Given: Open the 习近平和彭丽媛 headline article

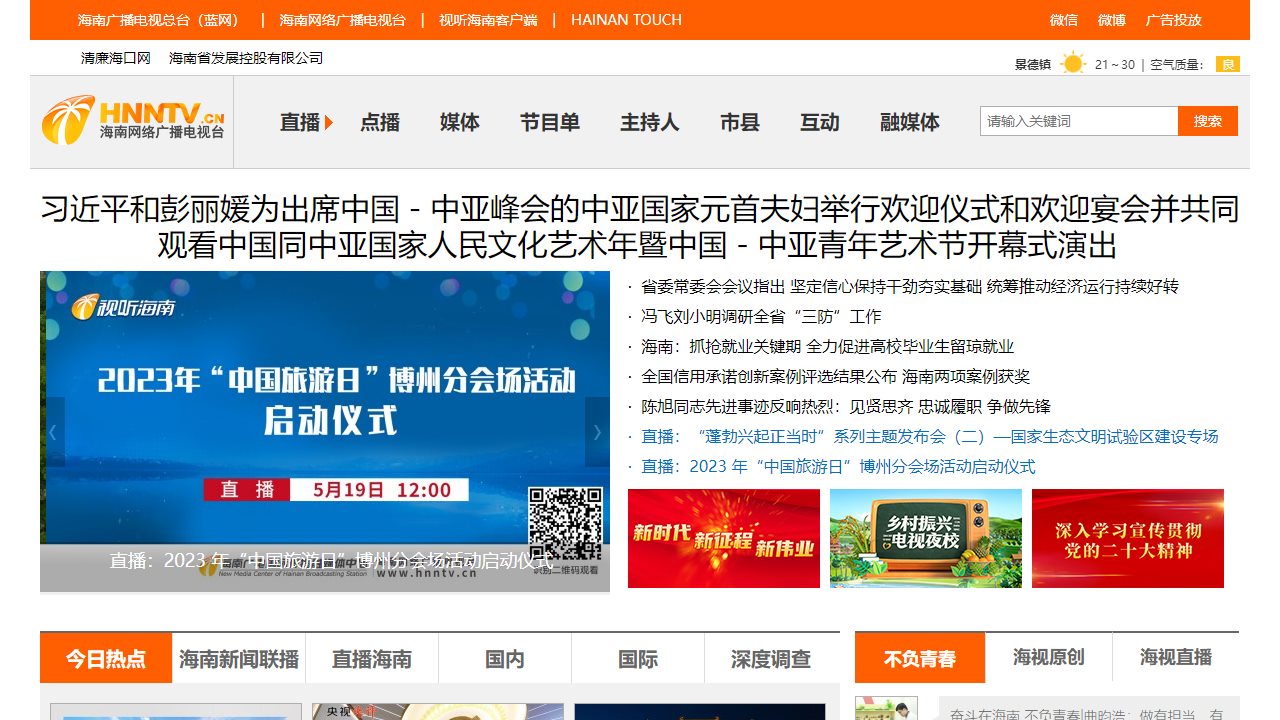Looking at the screenshot, I should tap(640, 227).
